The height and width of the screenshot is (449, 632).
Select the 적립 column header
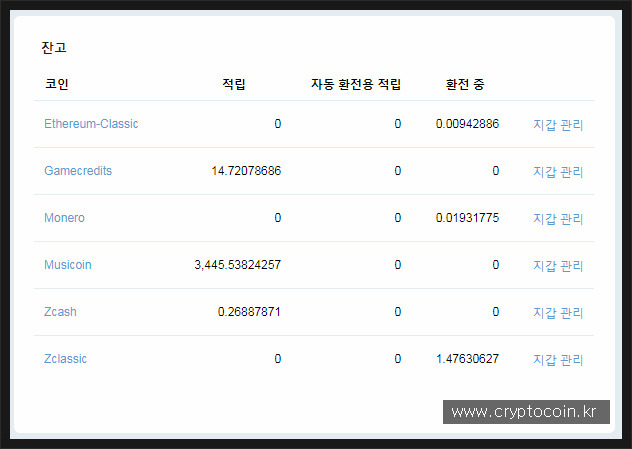pyautogui.click(x=234, y=84)
